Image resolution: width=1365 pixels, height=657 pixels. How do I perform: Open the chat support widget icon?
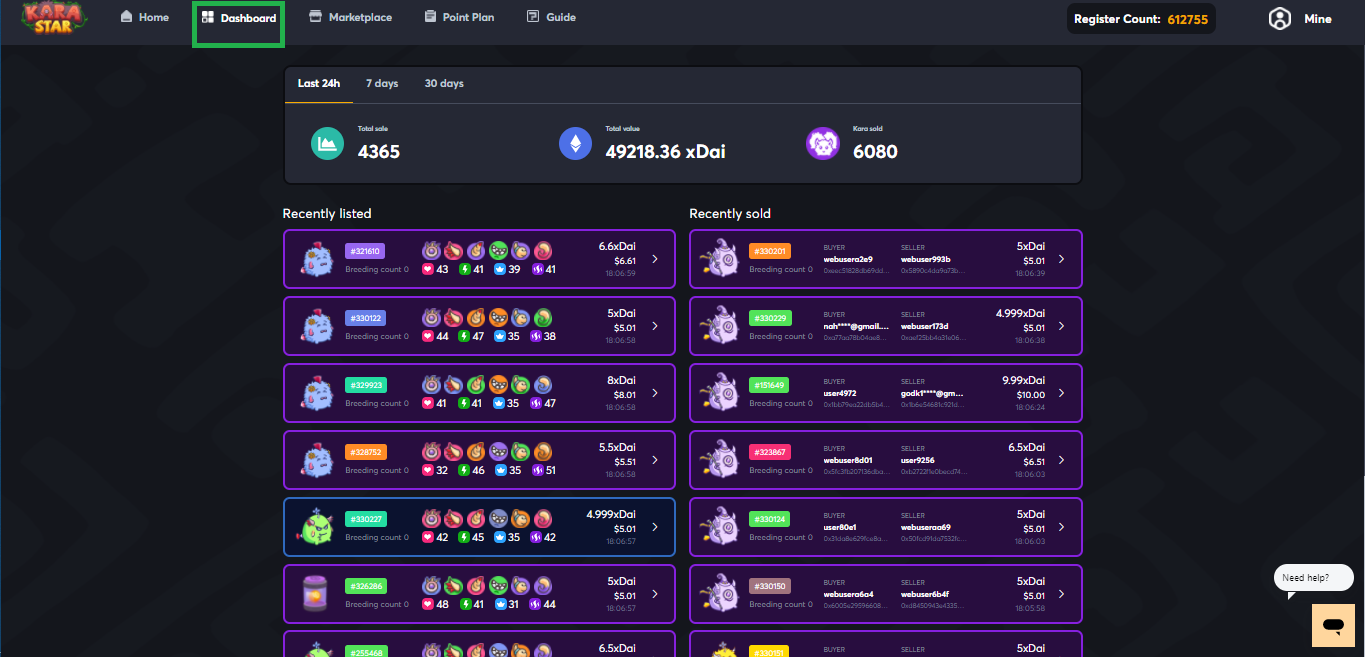click(x=1332, y=625)
